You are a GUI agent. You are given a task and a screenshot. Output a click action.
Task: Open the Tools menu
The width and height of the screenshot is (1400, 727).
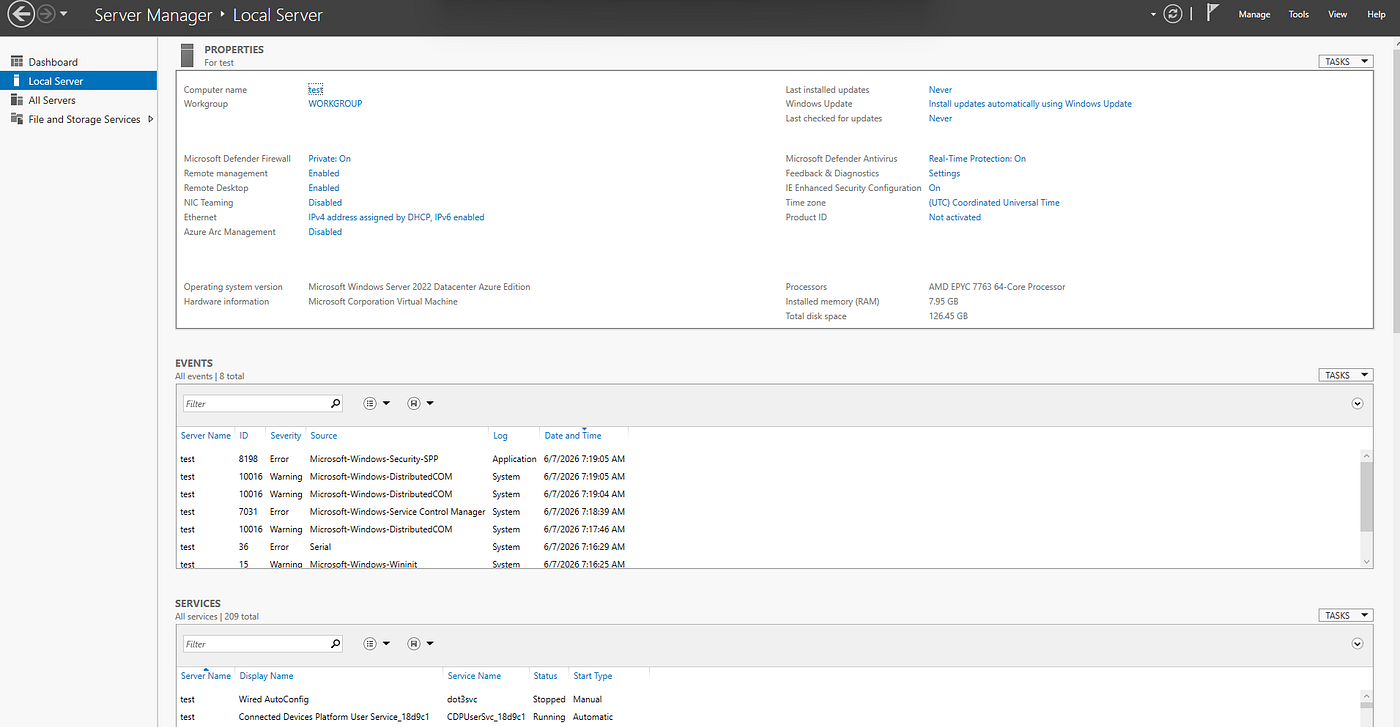1299,15
